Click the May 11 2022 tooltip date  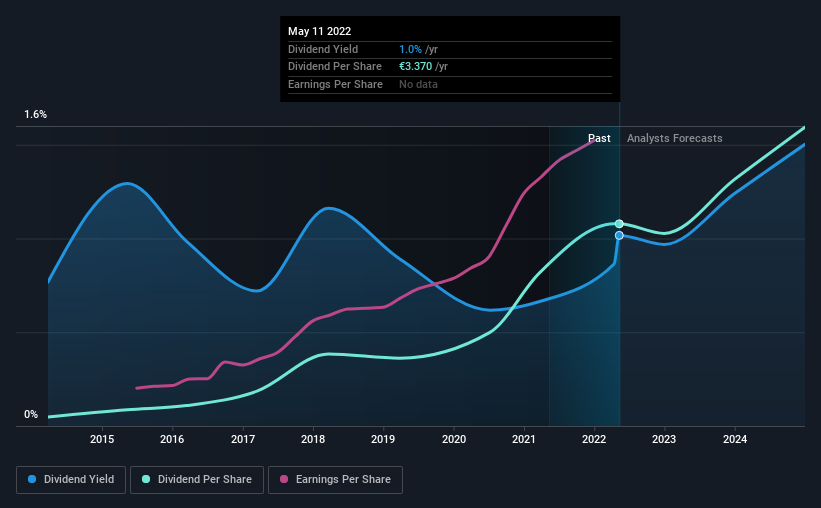[319, 31]
